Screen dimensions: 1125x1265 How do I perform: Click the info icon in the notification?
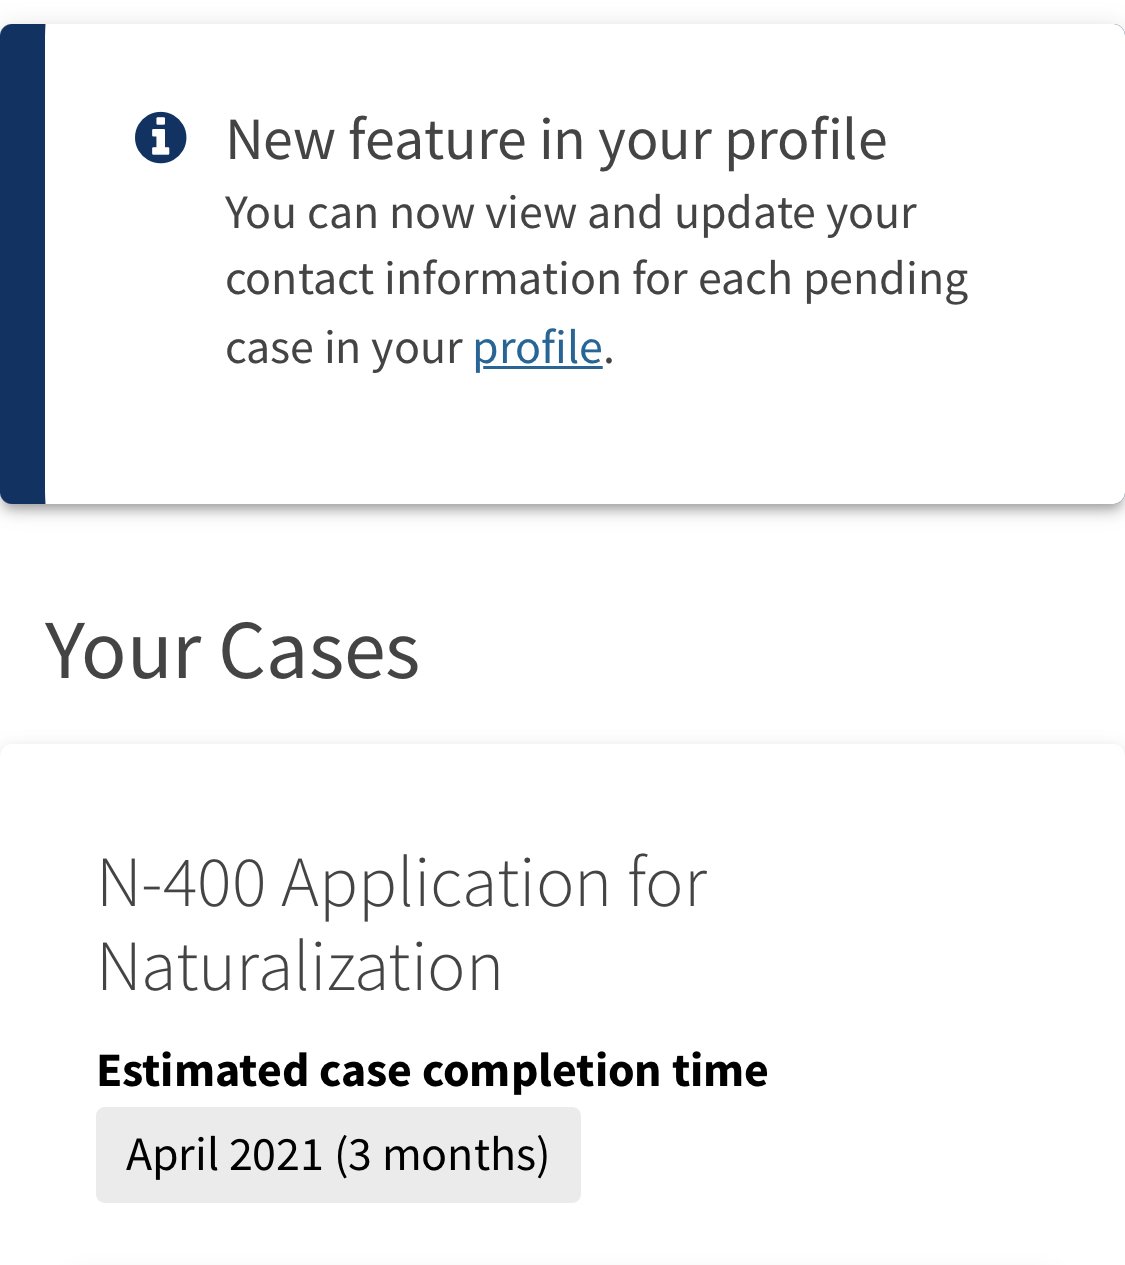[160, 138]
